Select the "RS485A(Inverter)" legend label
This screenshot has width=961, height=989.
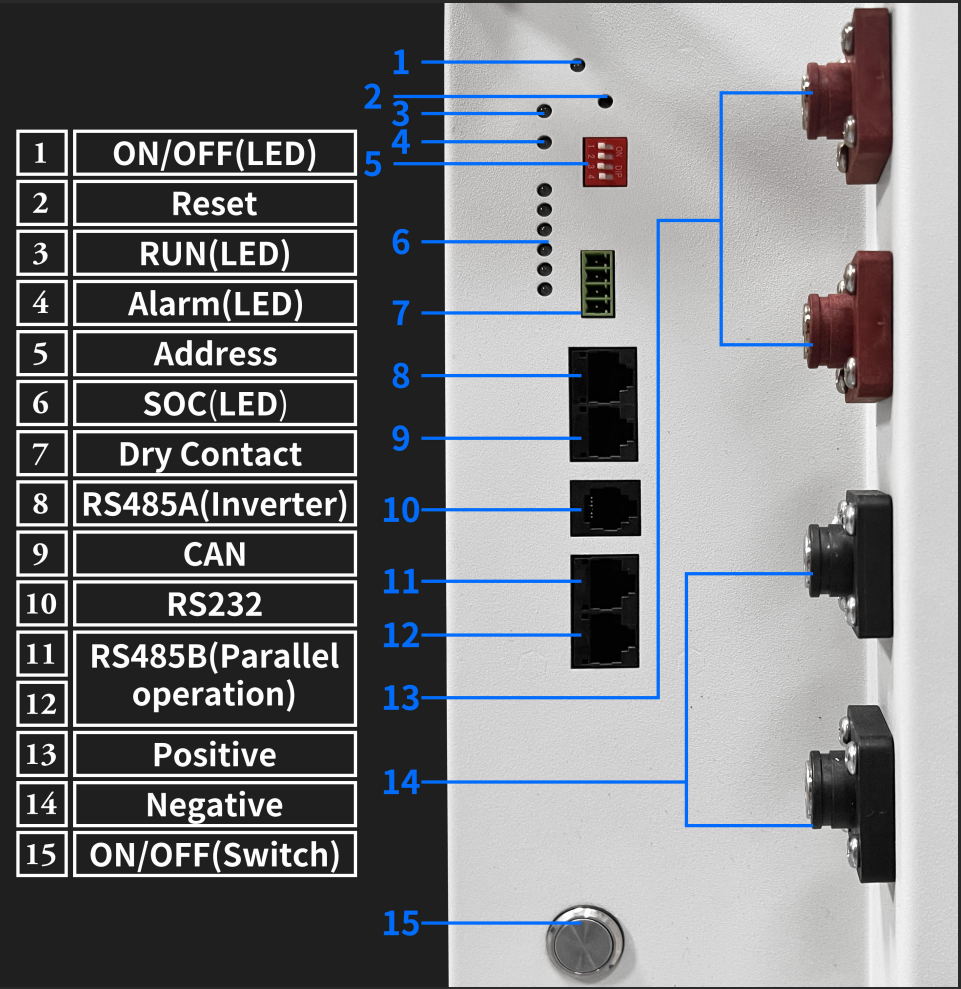tap(215, 503)
